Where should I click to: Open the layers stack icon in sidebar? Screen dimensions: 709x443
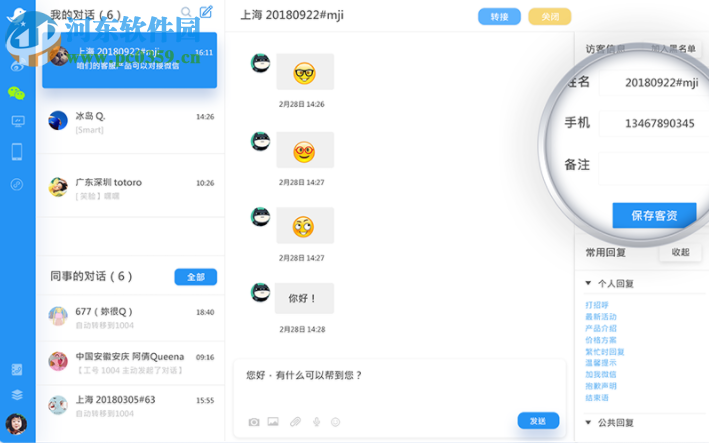17,395
